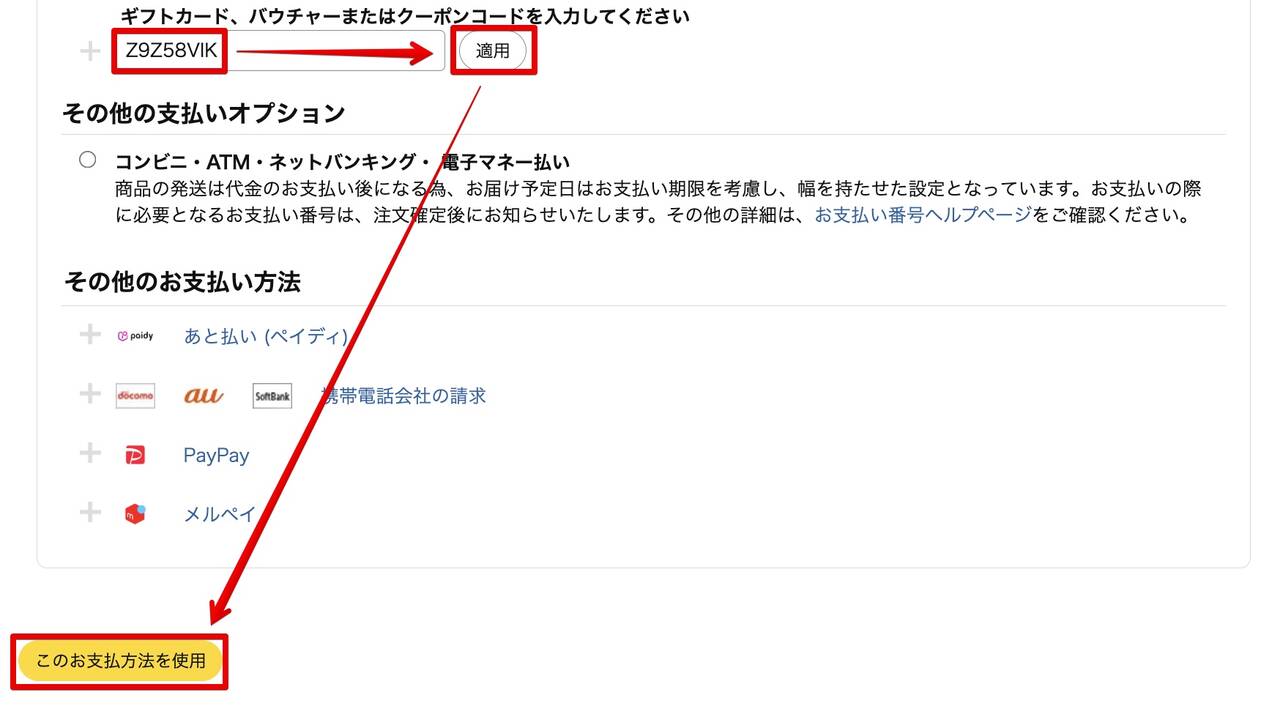Click the SoftBank carrier logo
The image size is (1280, 706).
(272, 396)
